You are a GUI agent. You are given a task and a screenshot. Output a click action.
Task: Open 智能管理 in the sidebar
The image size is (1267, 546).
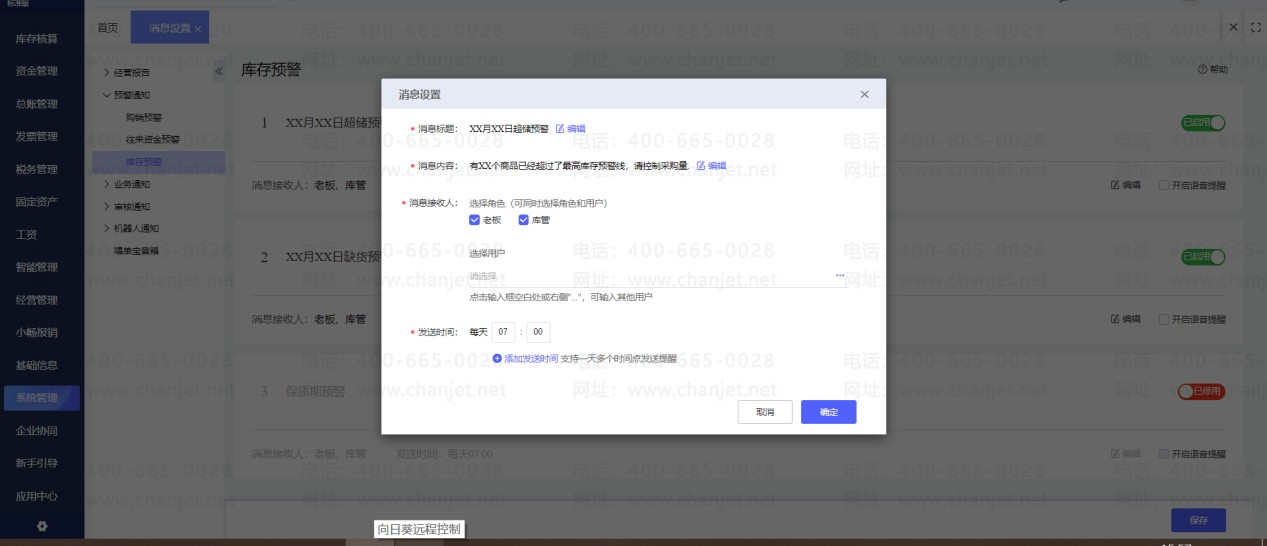[x=37, y=267]
